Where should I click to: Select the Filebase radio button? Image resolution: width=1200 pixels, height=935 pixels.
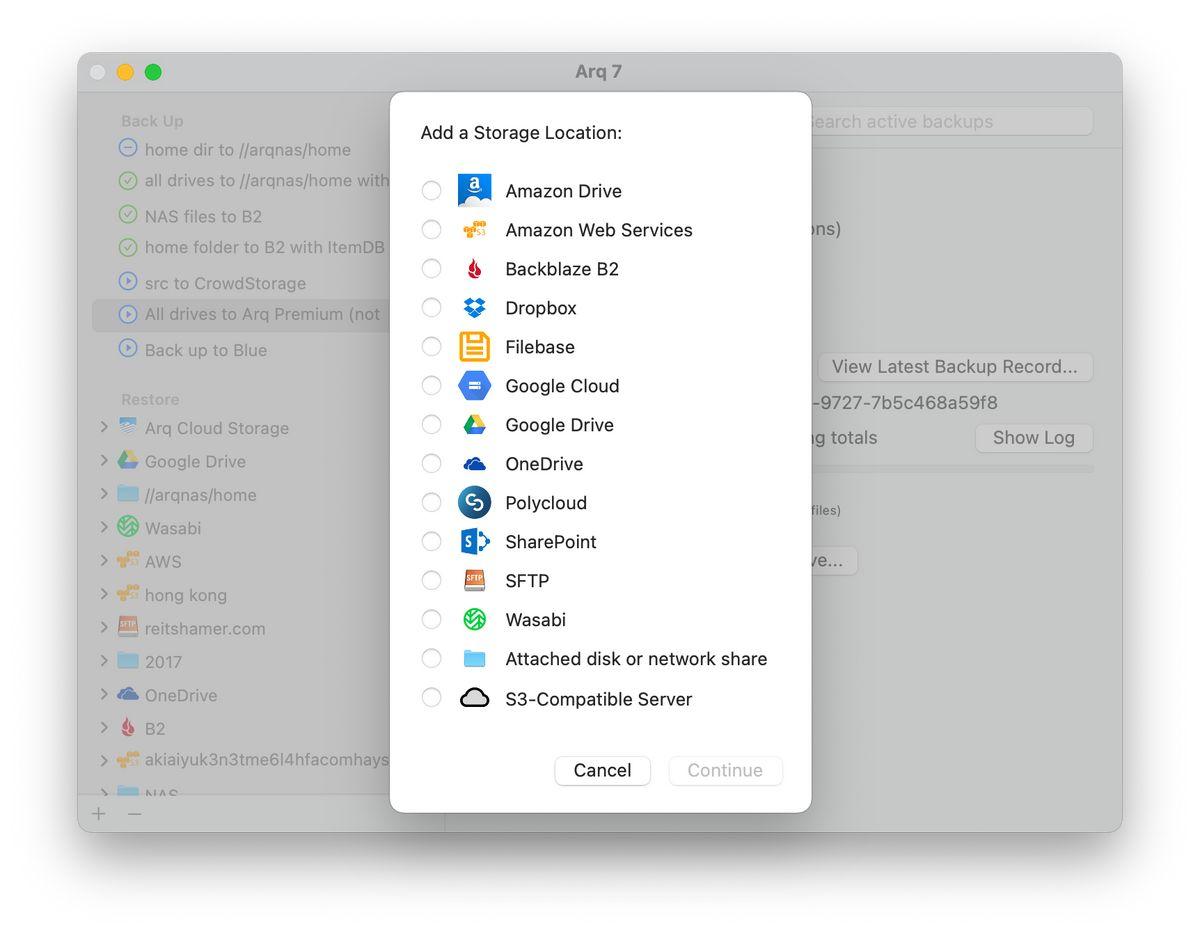coord(431,346)
